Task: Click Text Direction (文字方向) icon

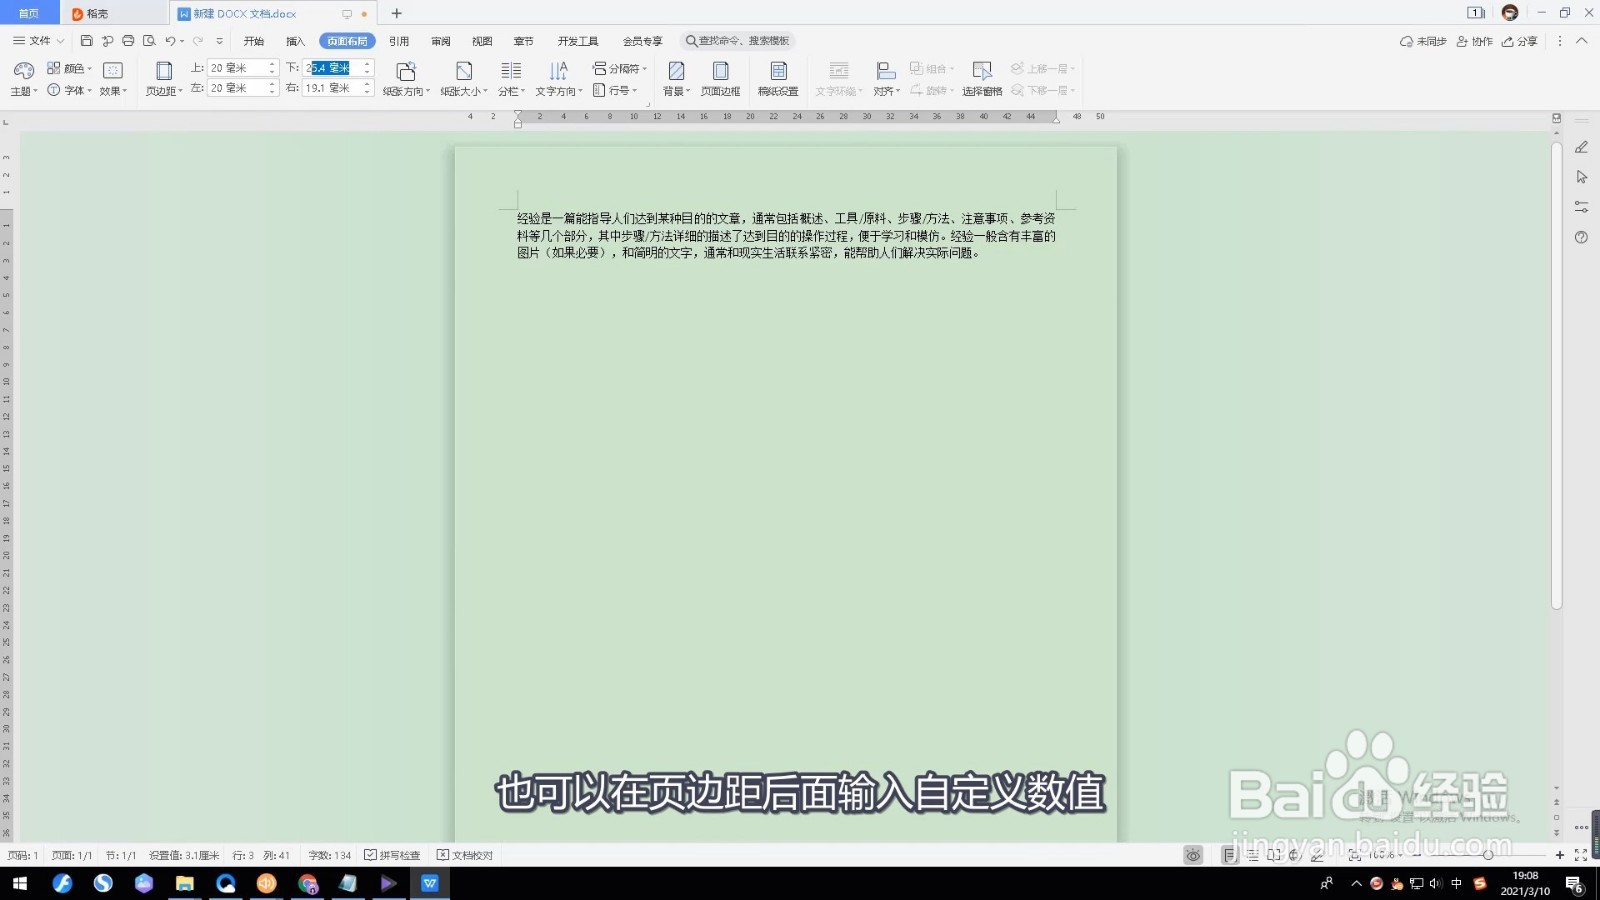Action: pos(558,71)
